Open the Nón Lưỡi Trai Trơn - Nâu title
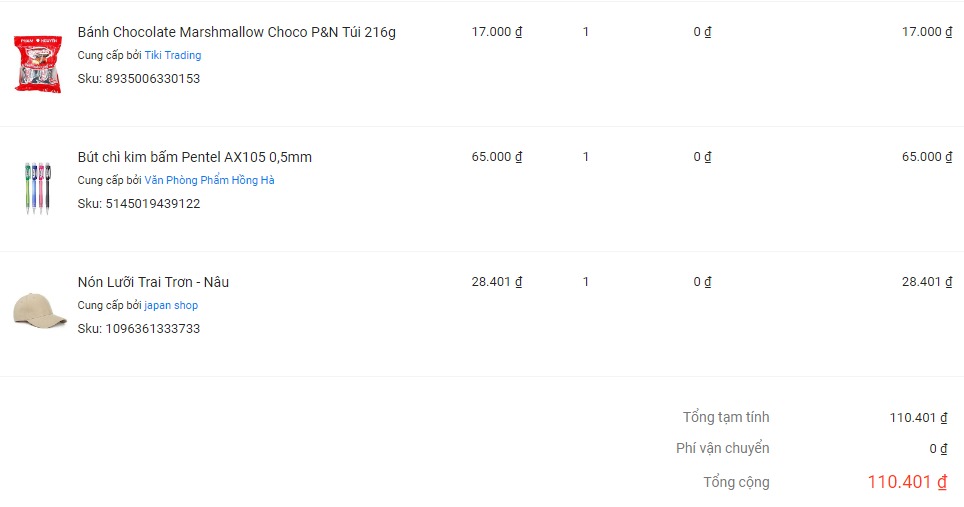964x507 pixels. [153, 282]
